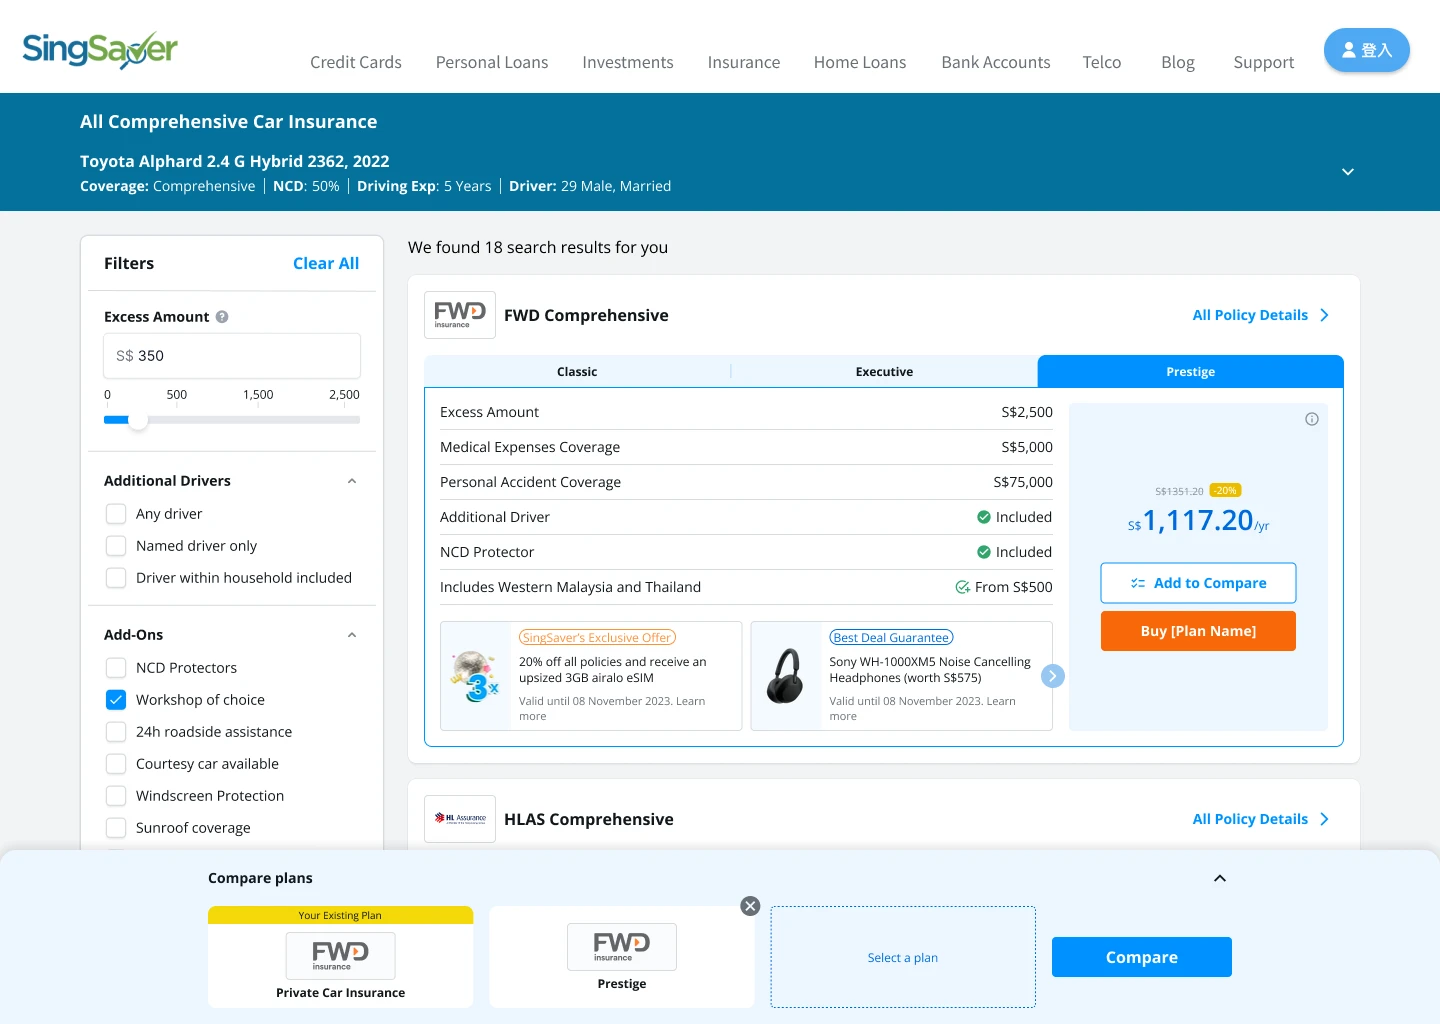Click the info icon in the price panel

coord(1312,419)
